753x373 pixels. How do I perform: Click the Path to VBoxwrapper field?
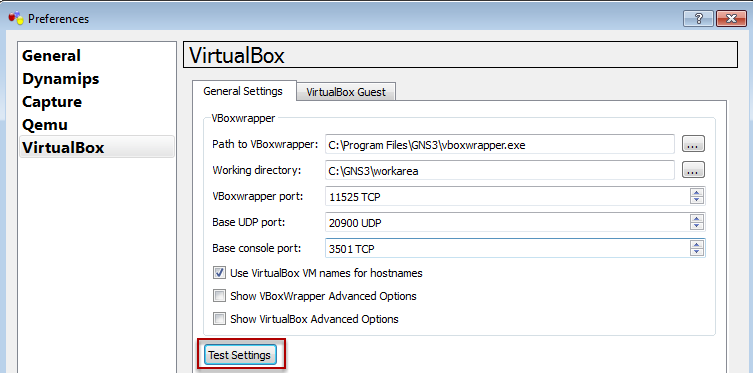[x=499, y=144]
